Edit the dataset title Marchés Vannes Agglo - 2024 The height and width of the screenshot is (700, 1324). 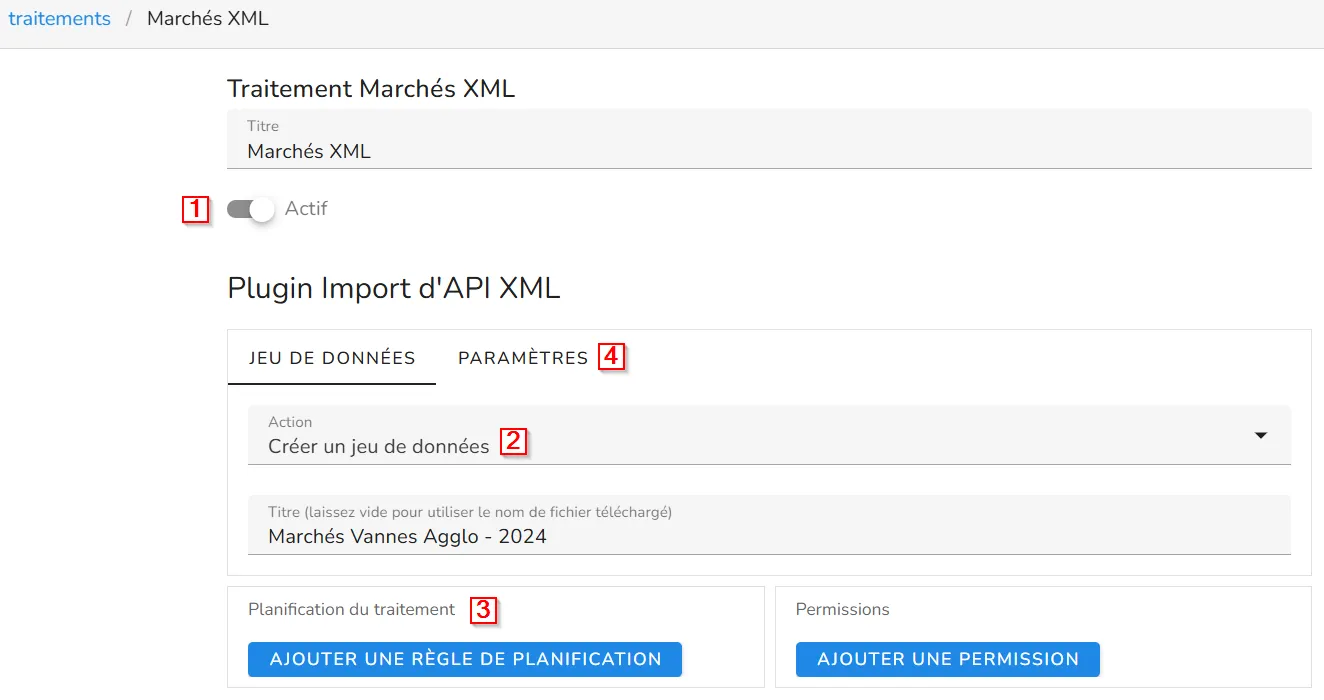(769, 525)
